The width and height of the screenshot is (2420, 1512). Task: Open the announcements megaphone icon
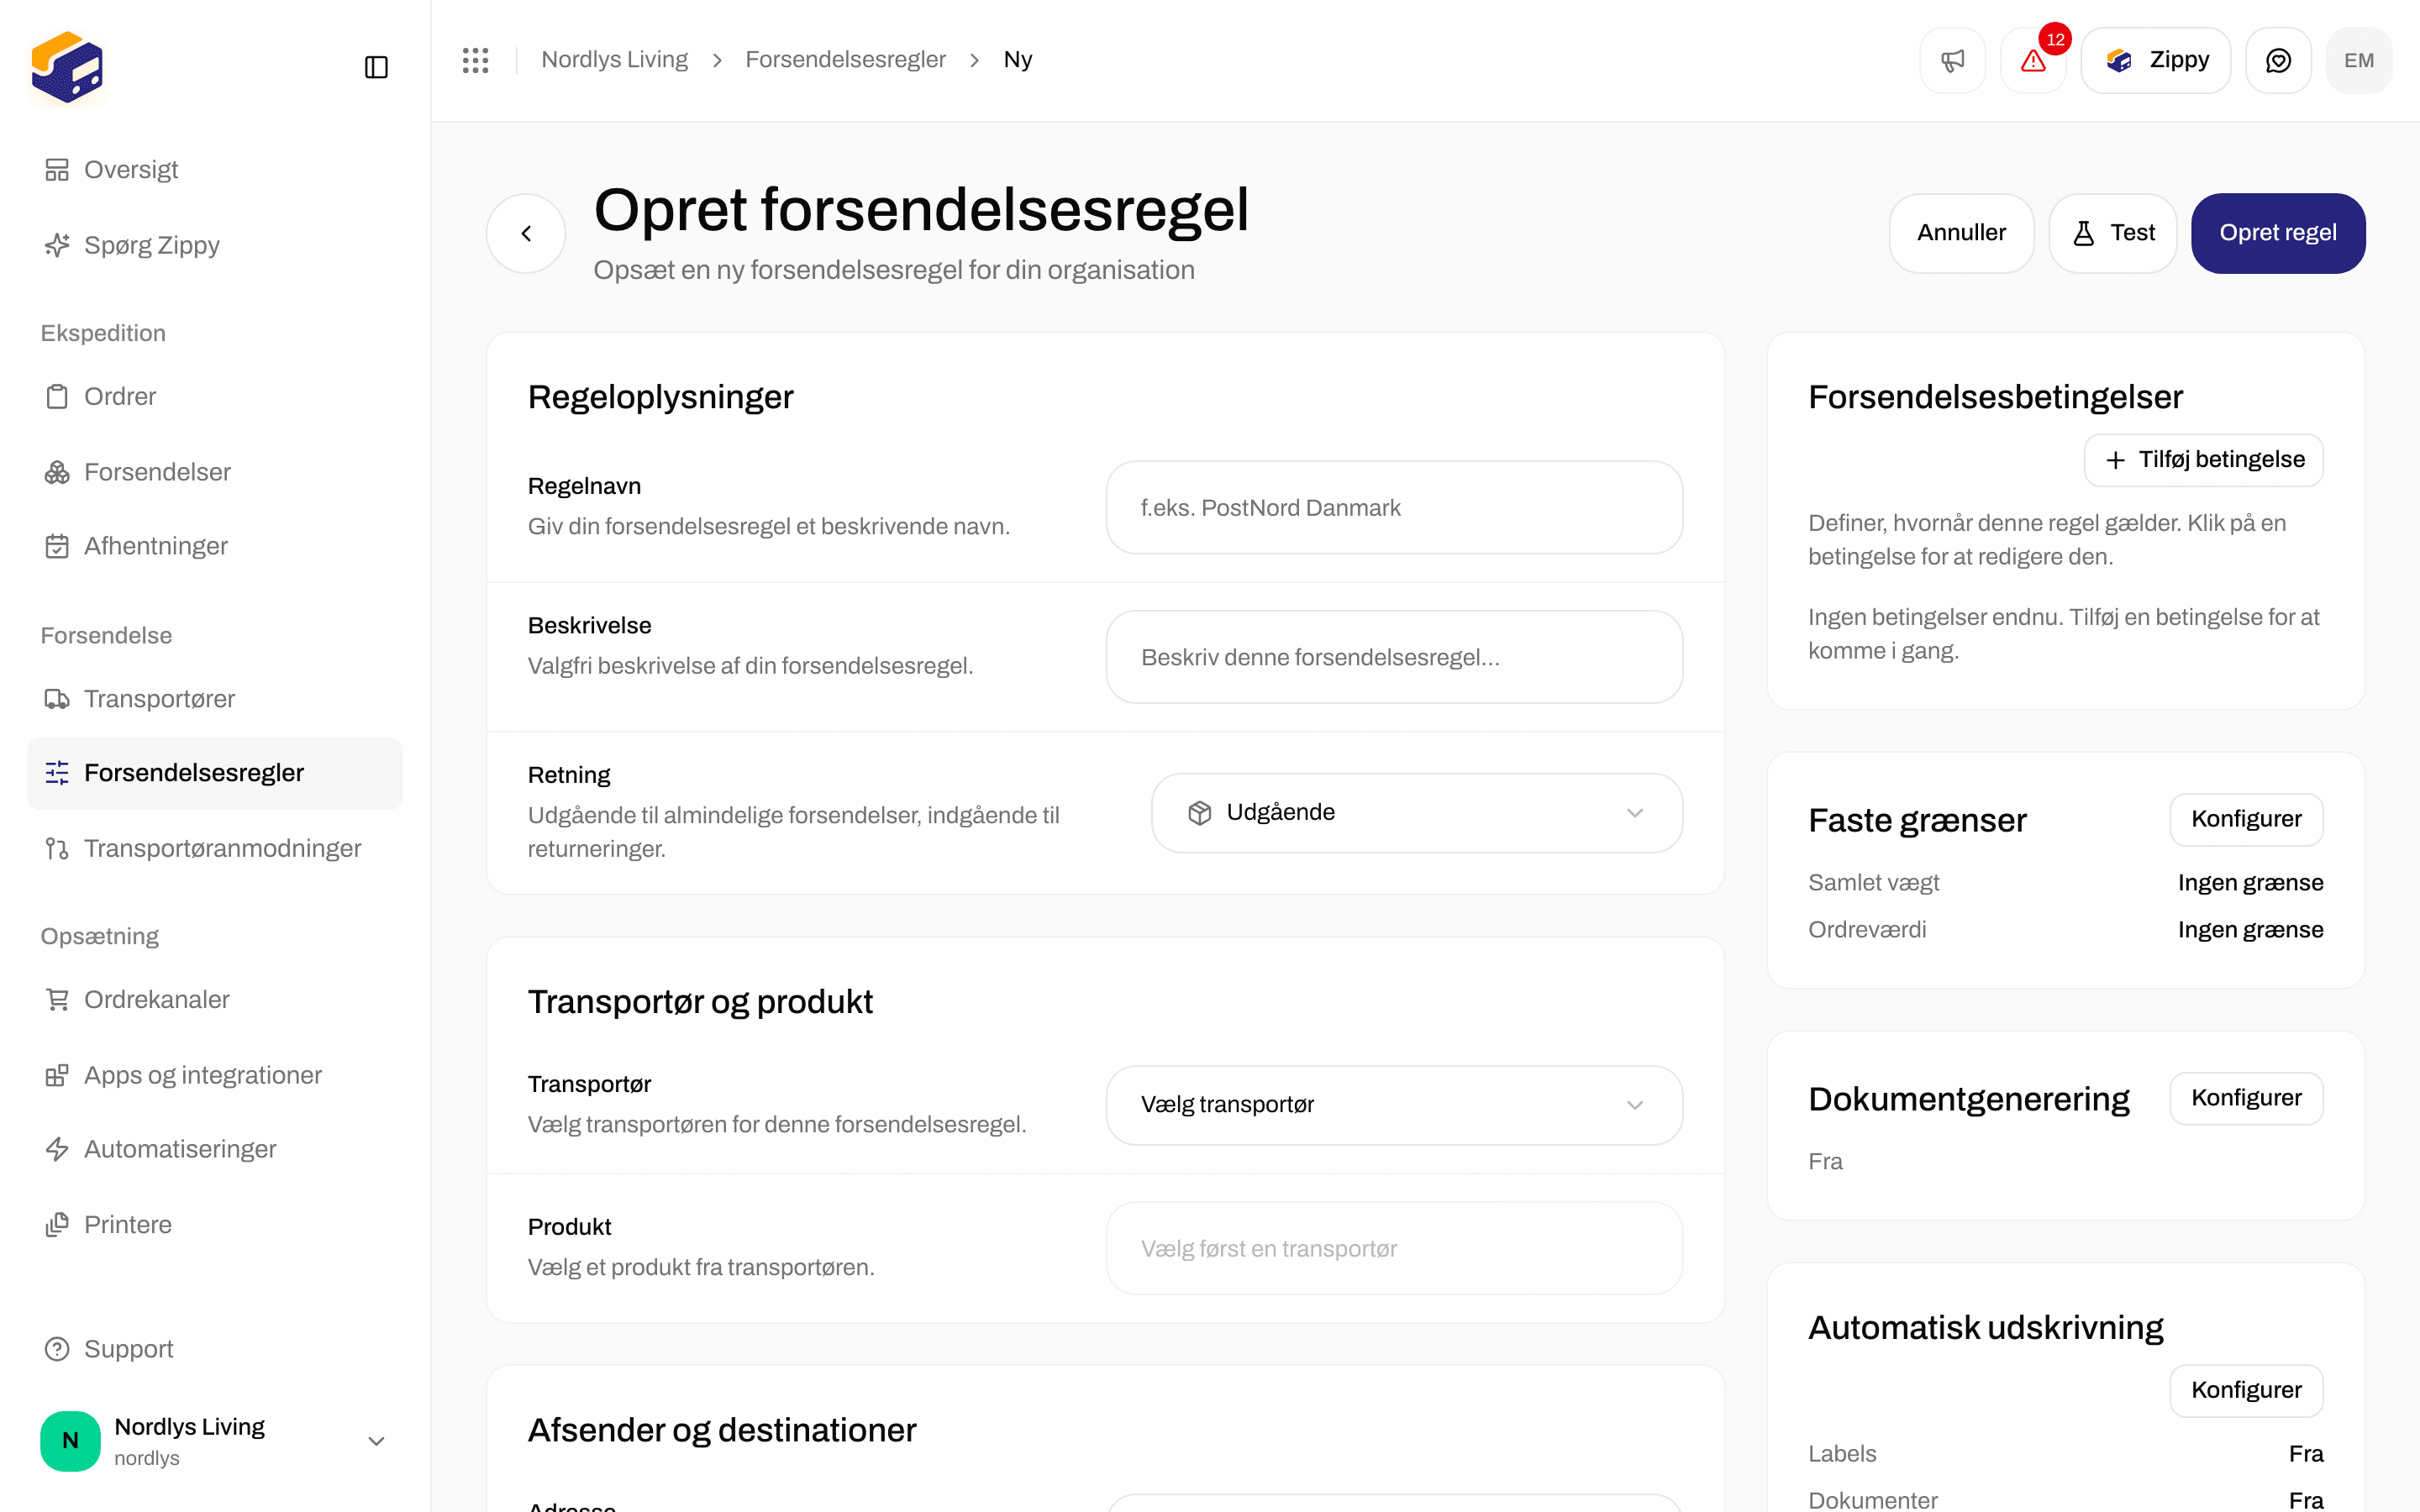coord(1952,60)
